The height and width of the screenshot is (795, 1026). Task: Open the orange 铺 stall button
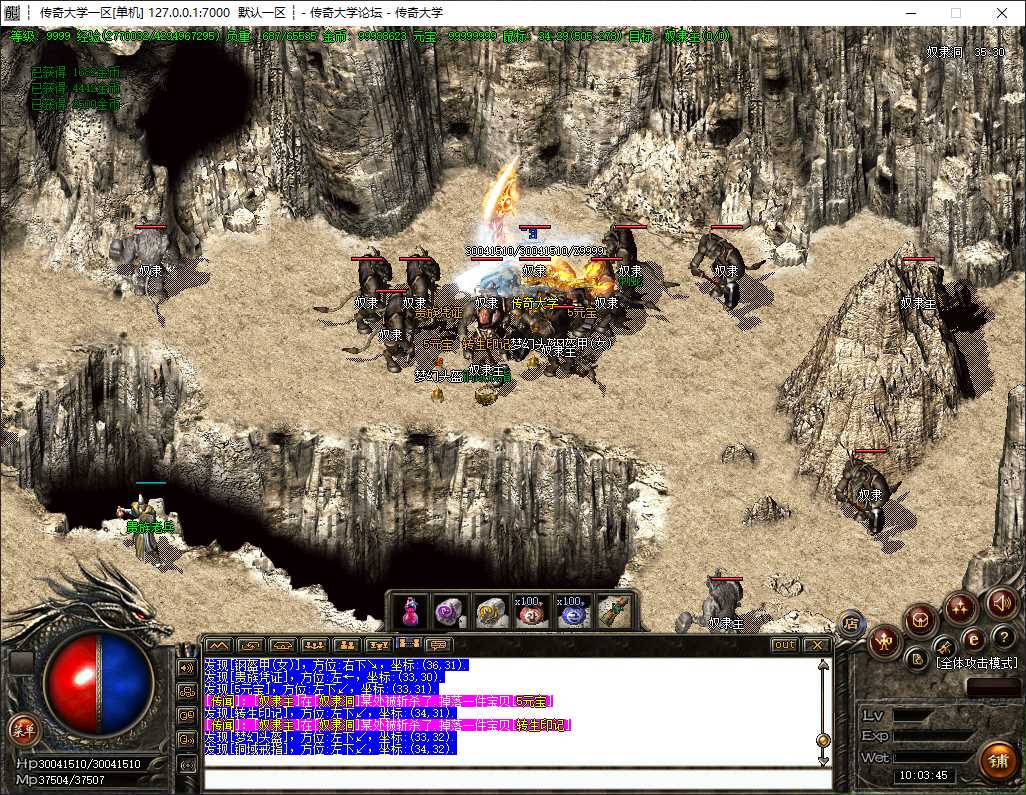tap(997, 761)
